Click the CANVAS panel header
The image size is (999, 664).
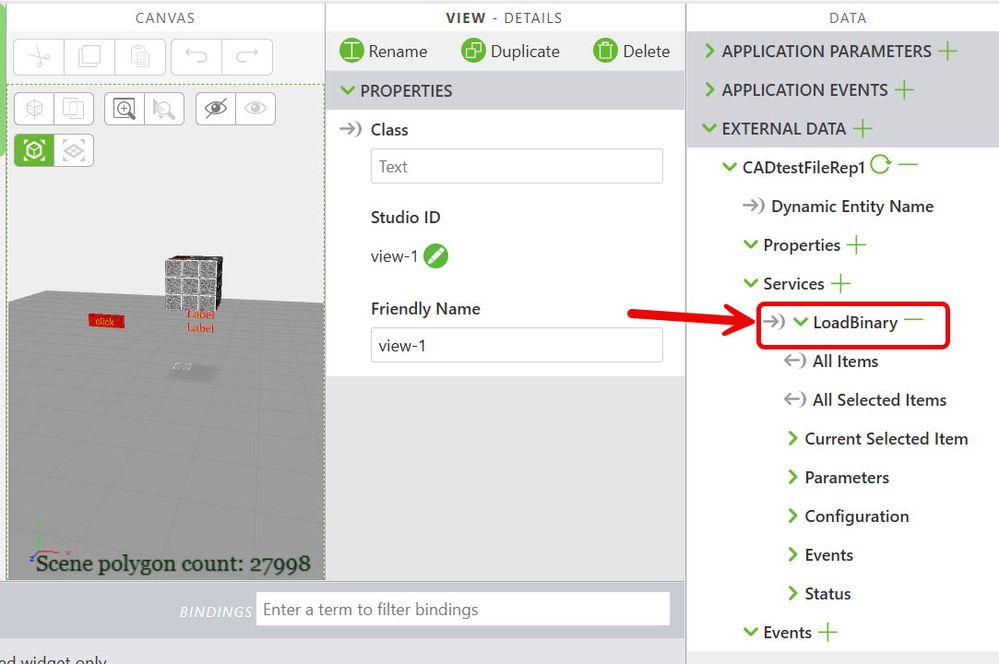(x=165, y=18)
